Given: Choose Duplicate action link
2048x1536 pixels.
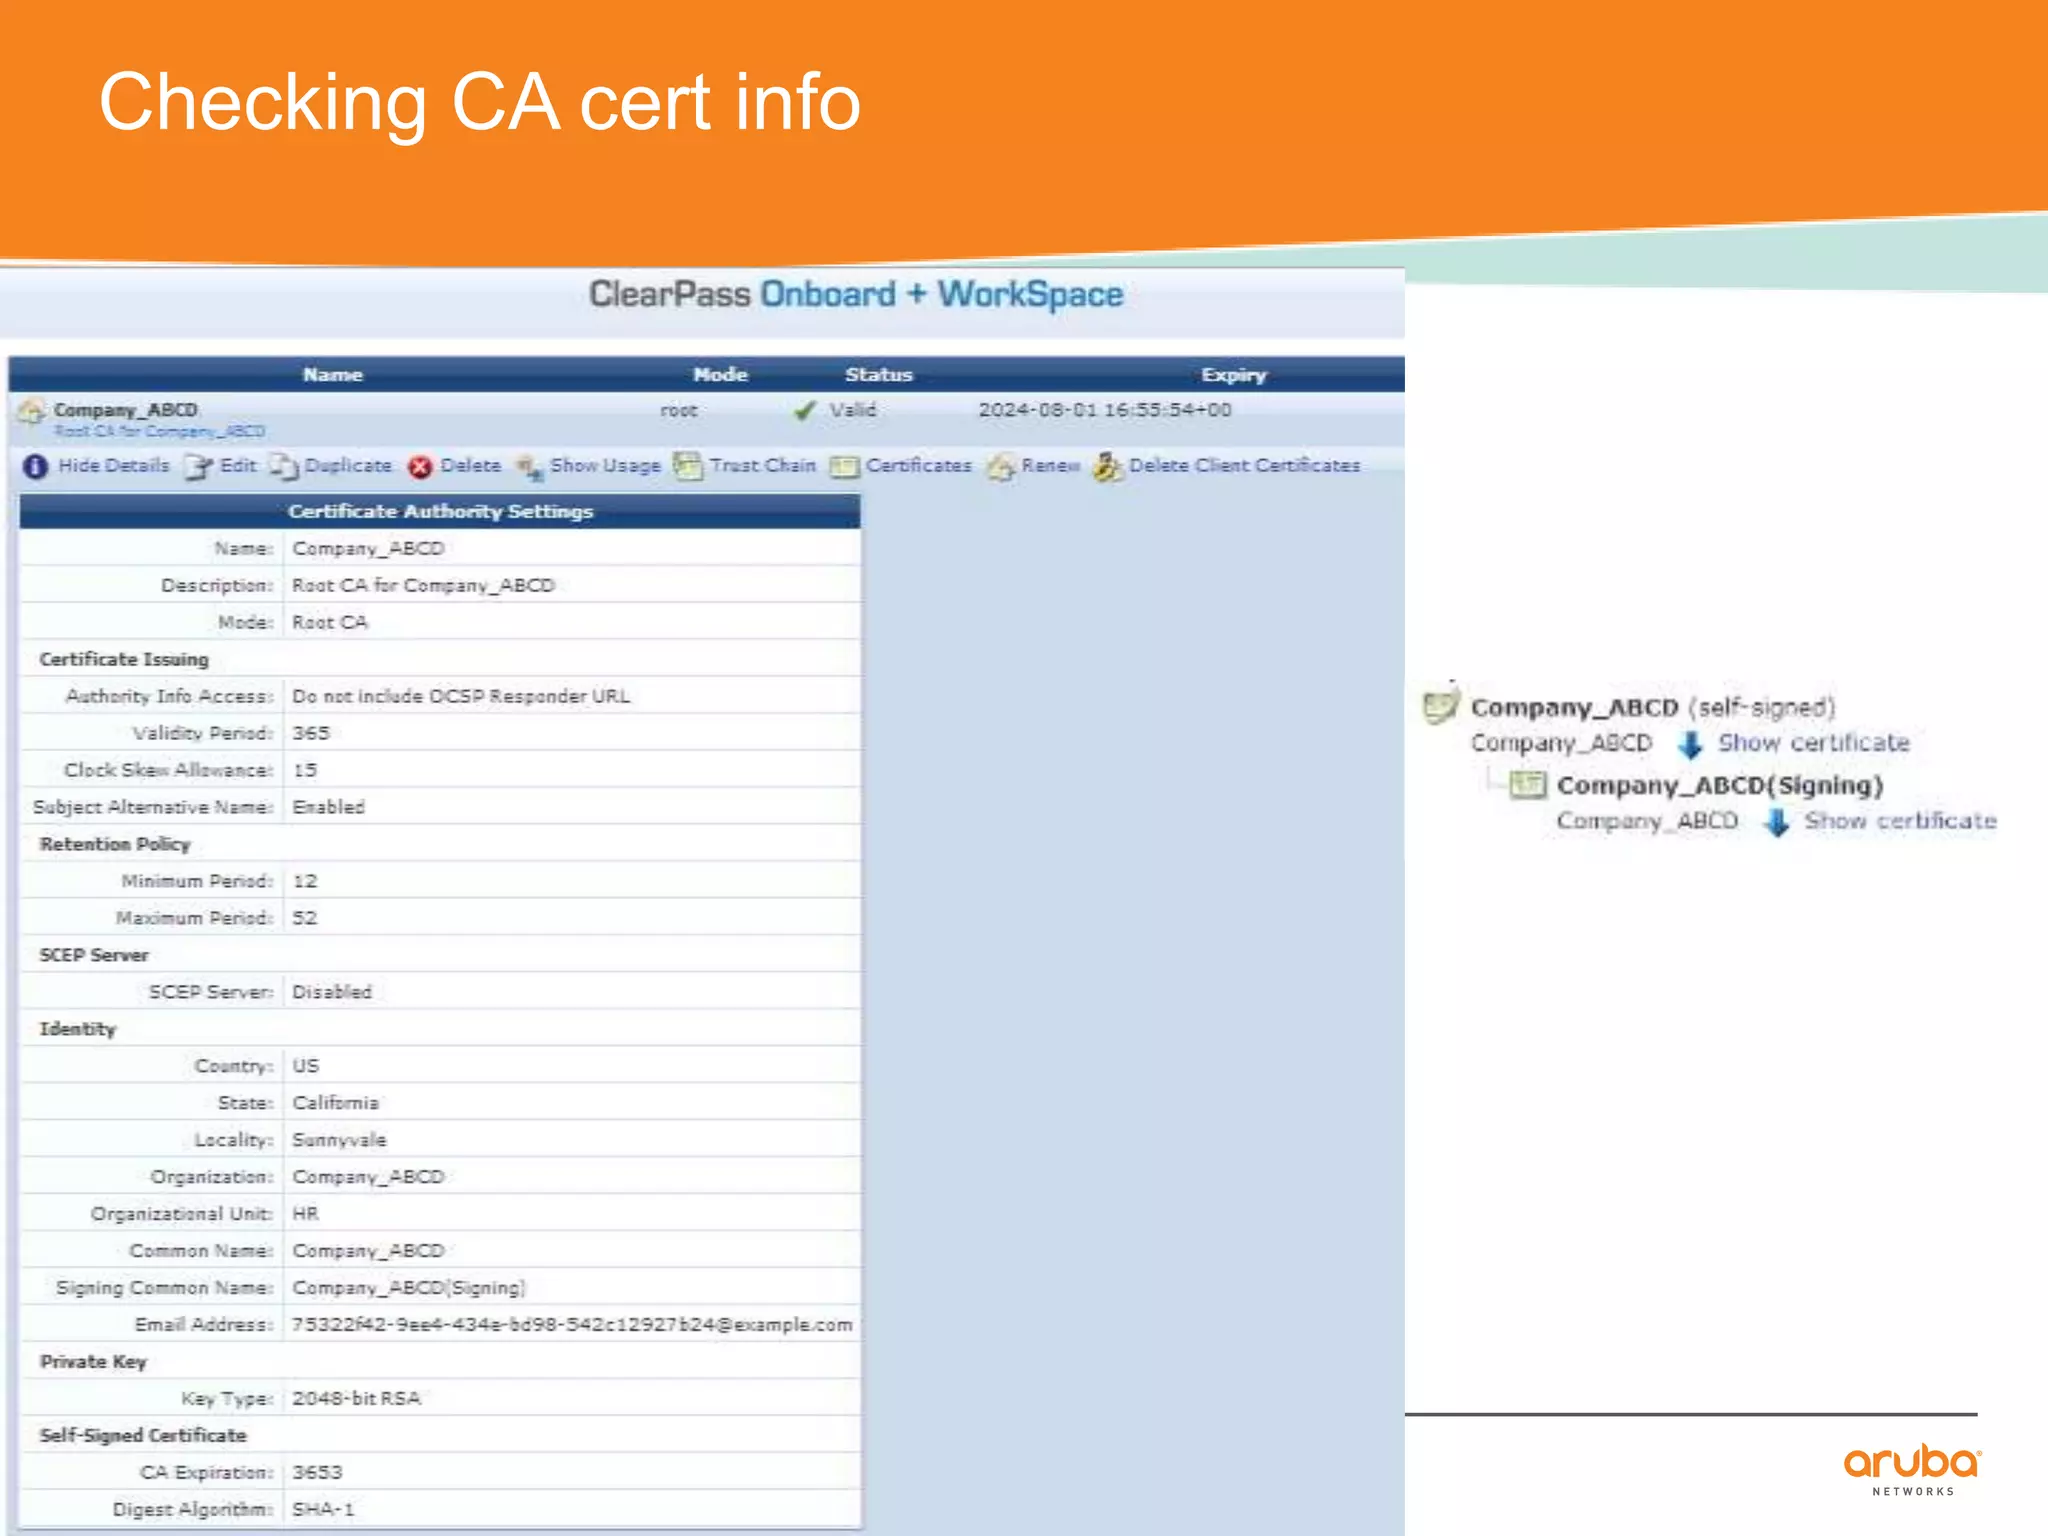Looking at the screenshot, I should [x=348, y=466].
